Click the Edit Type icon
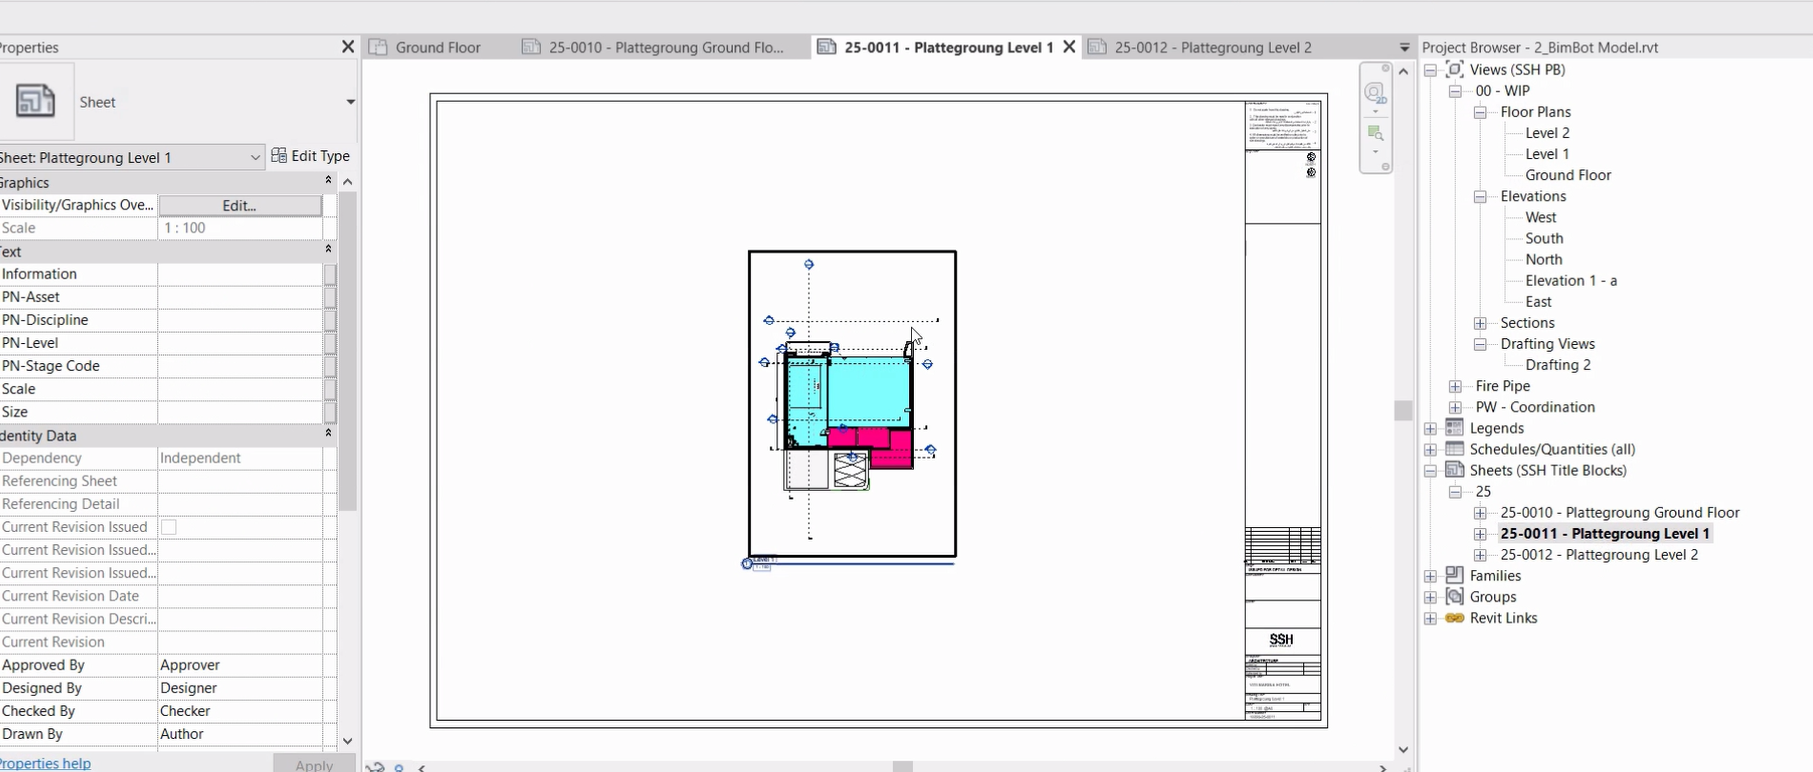 [x=279, y=156]
